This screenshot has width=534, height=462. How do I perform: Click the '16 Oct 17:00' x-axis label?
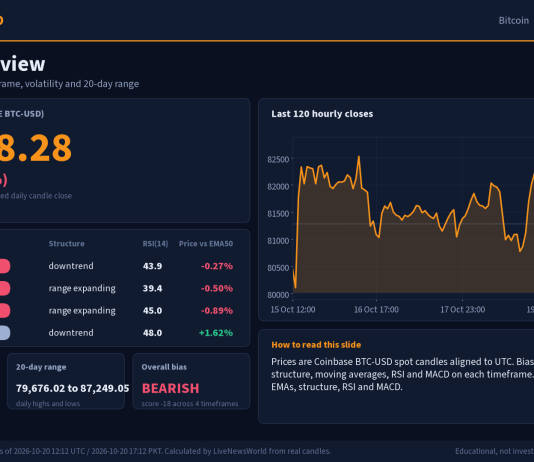pos(376,309)
